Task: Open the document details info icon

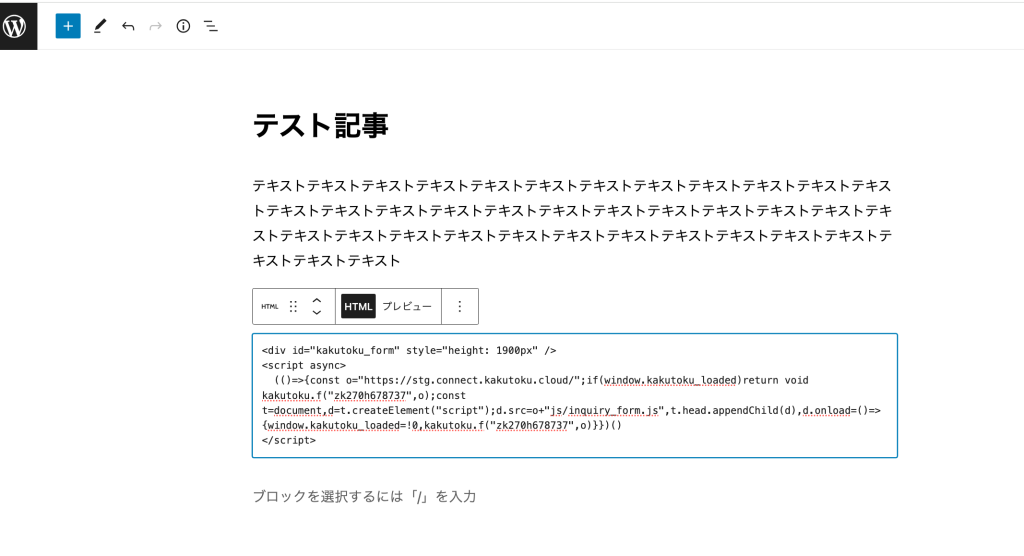Action: (183, 26)
